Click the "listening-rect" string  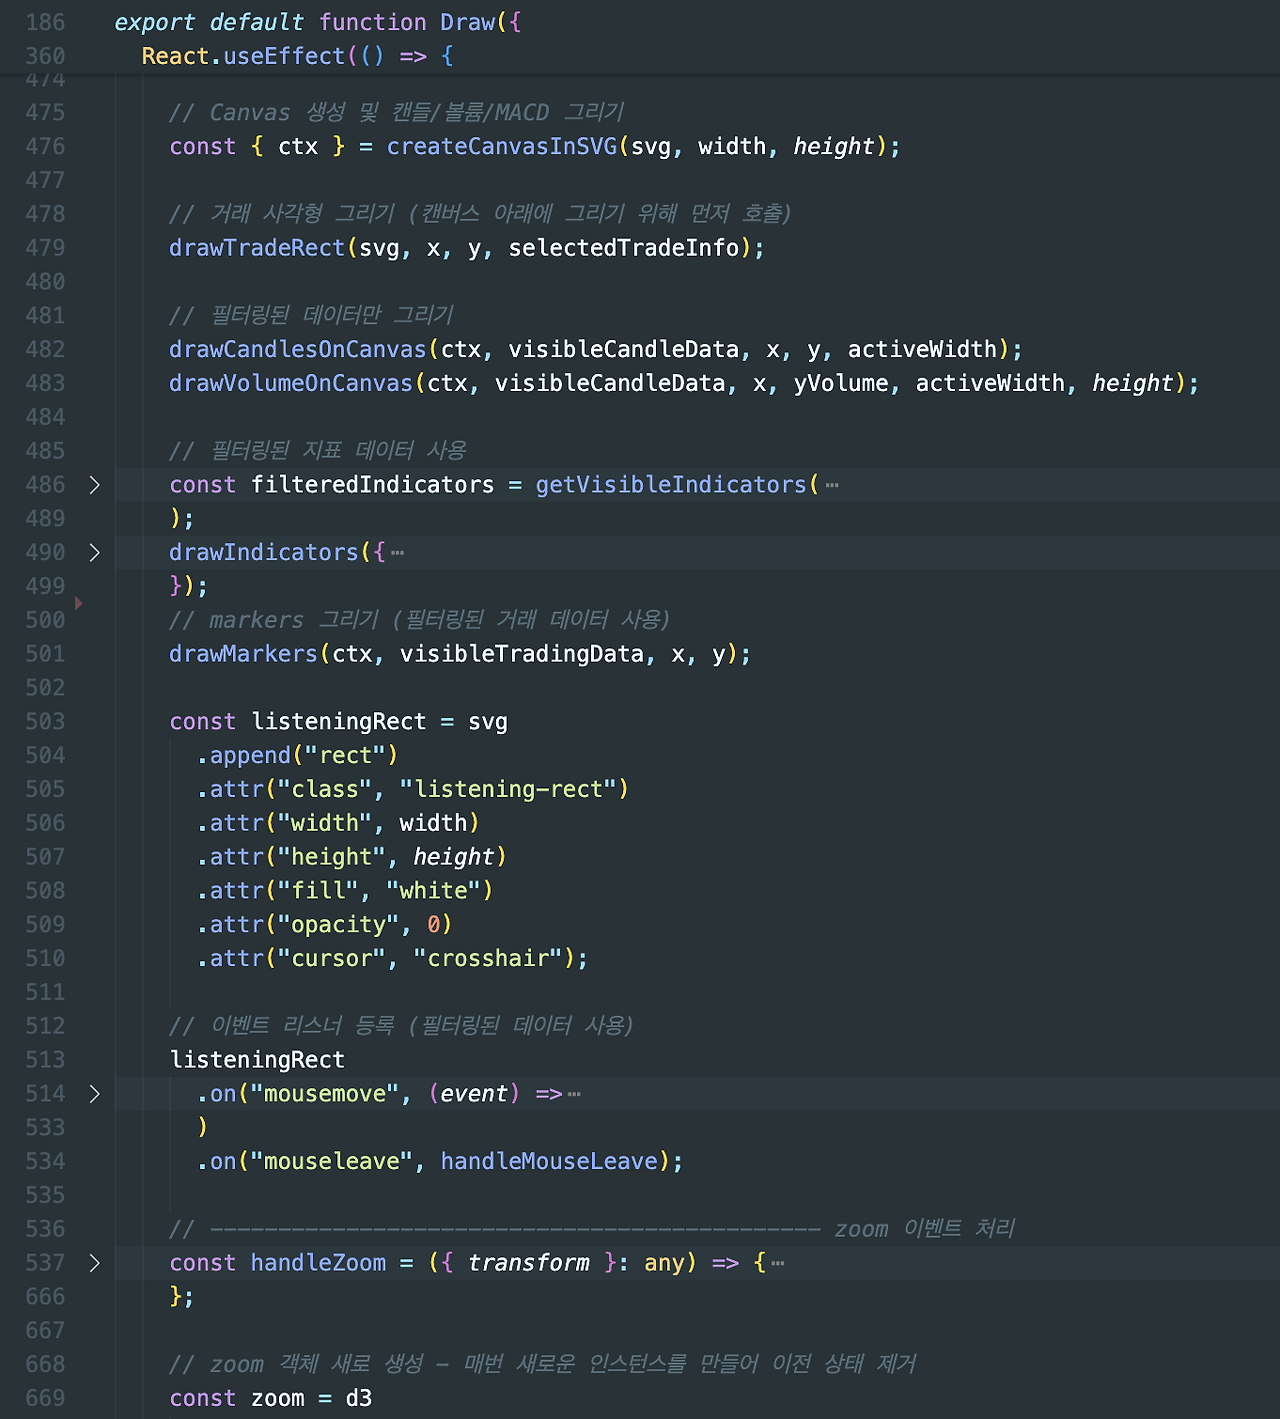[508, 790]
